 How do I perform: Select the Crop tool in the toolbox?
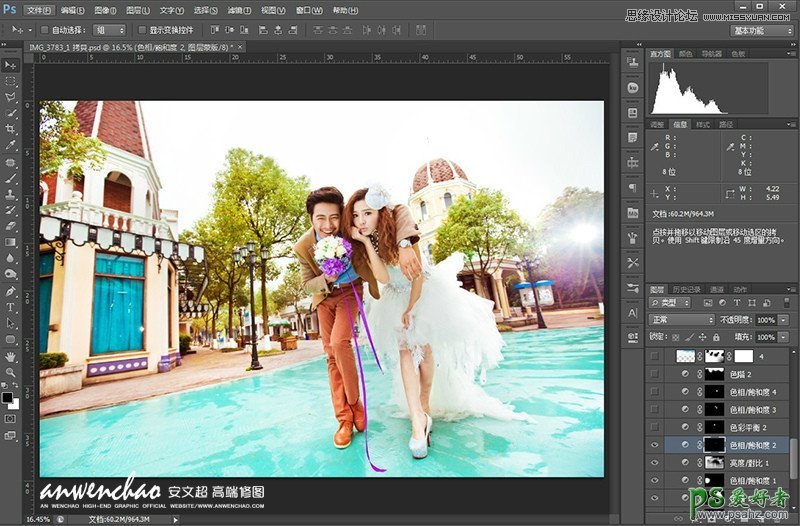tap(11, 129)
